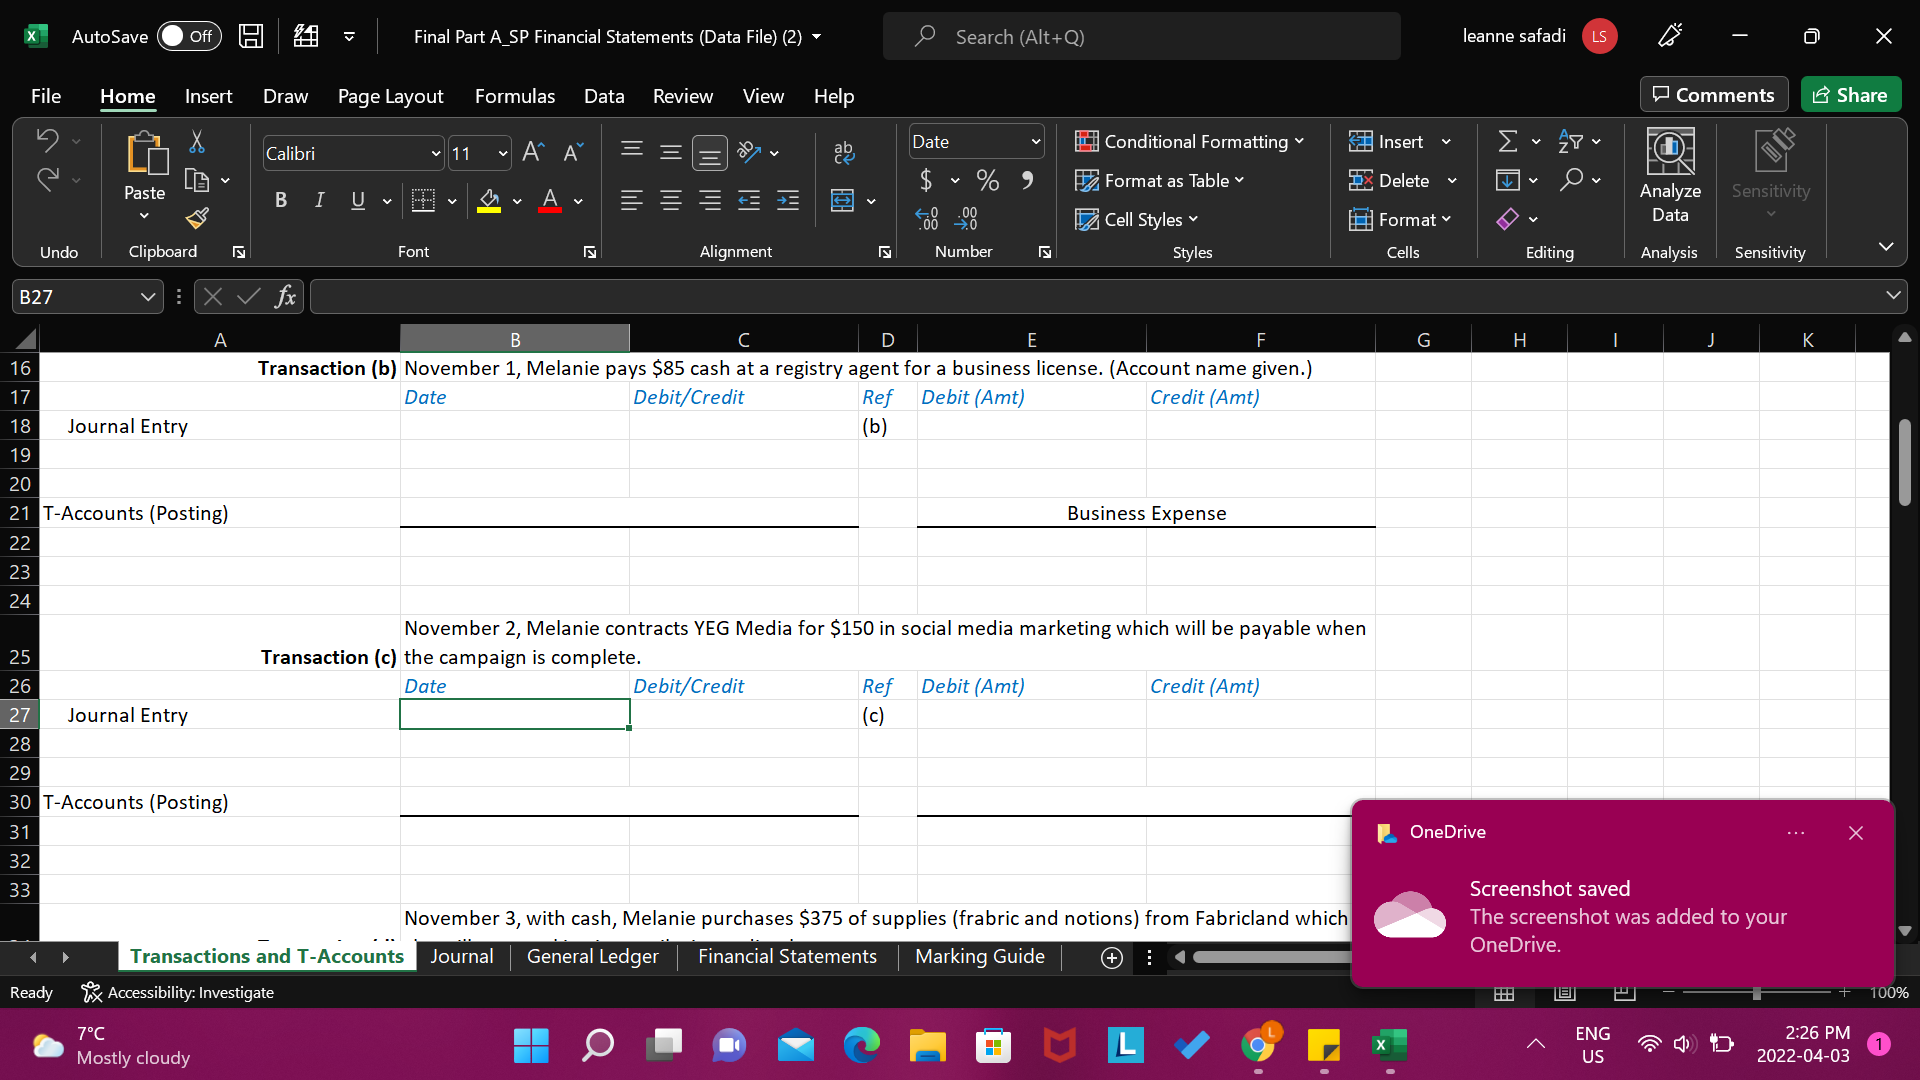Launch Excel from the taskbar

pyautogui.click(x=1389, y=1045)
